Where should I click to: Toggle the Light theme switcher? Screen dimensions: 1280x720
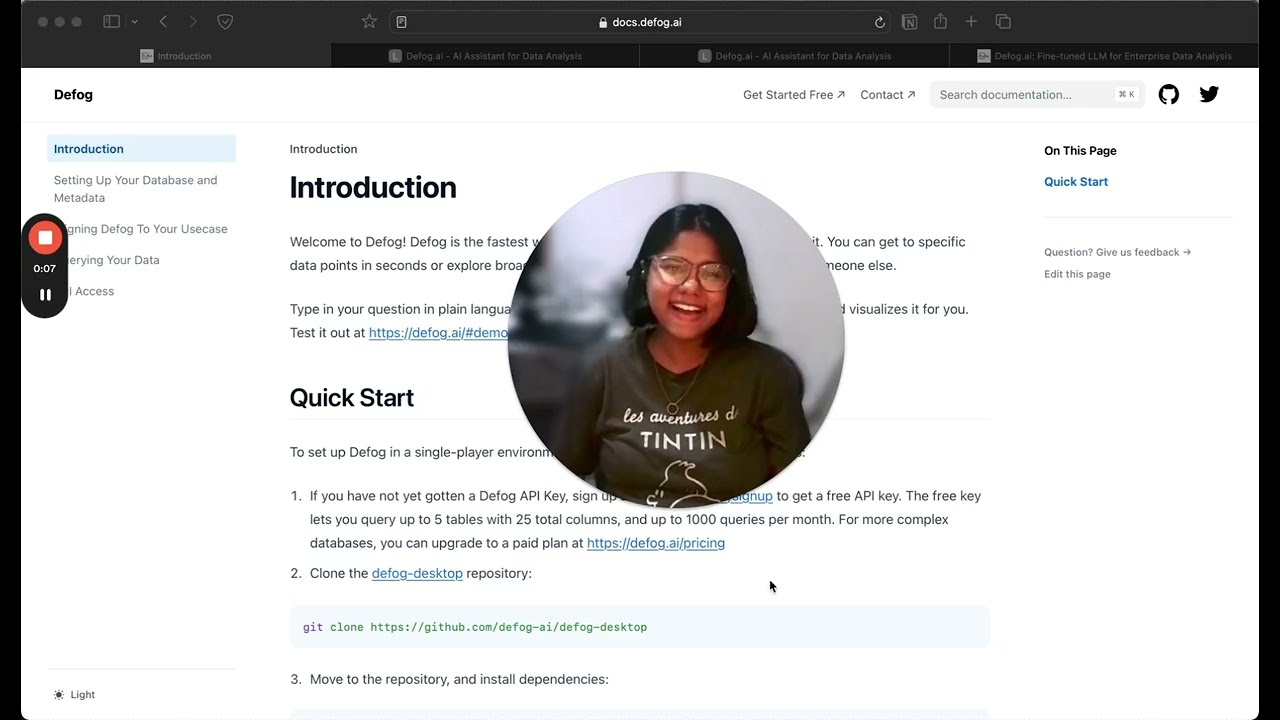(75, 695)
